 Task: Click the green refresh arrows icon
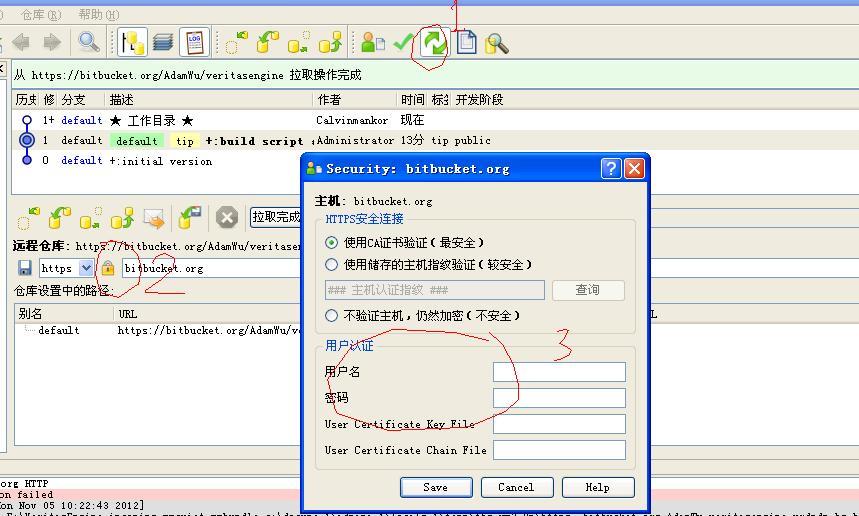coord(434,42)
